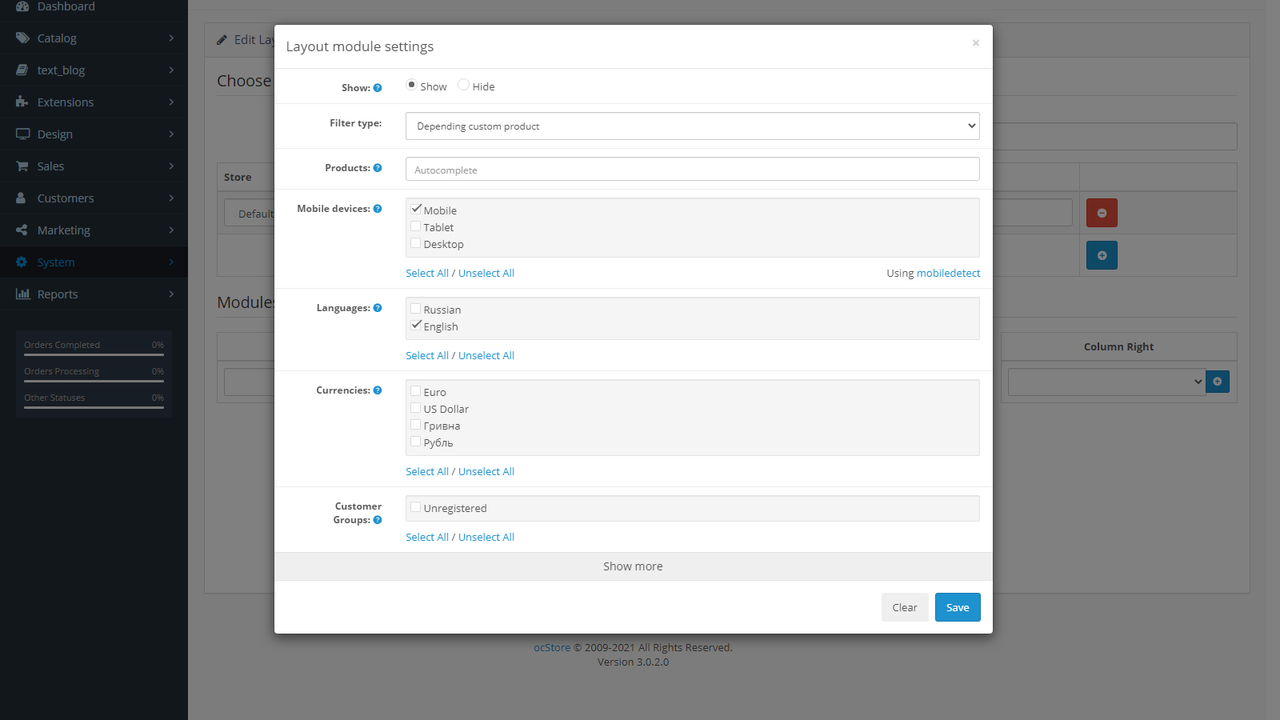Check the Desktop device checkbox

(x=416, y=243)
